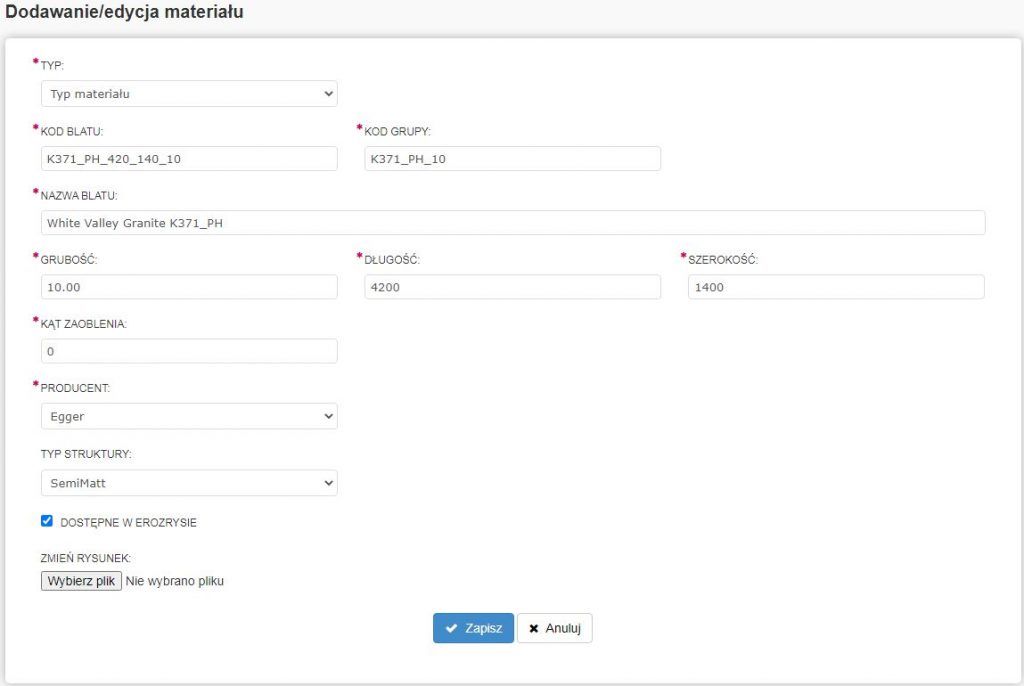Click into the Kod grupy field
1024x686 pixels.
(x=512, y=159)
